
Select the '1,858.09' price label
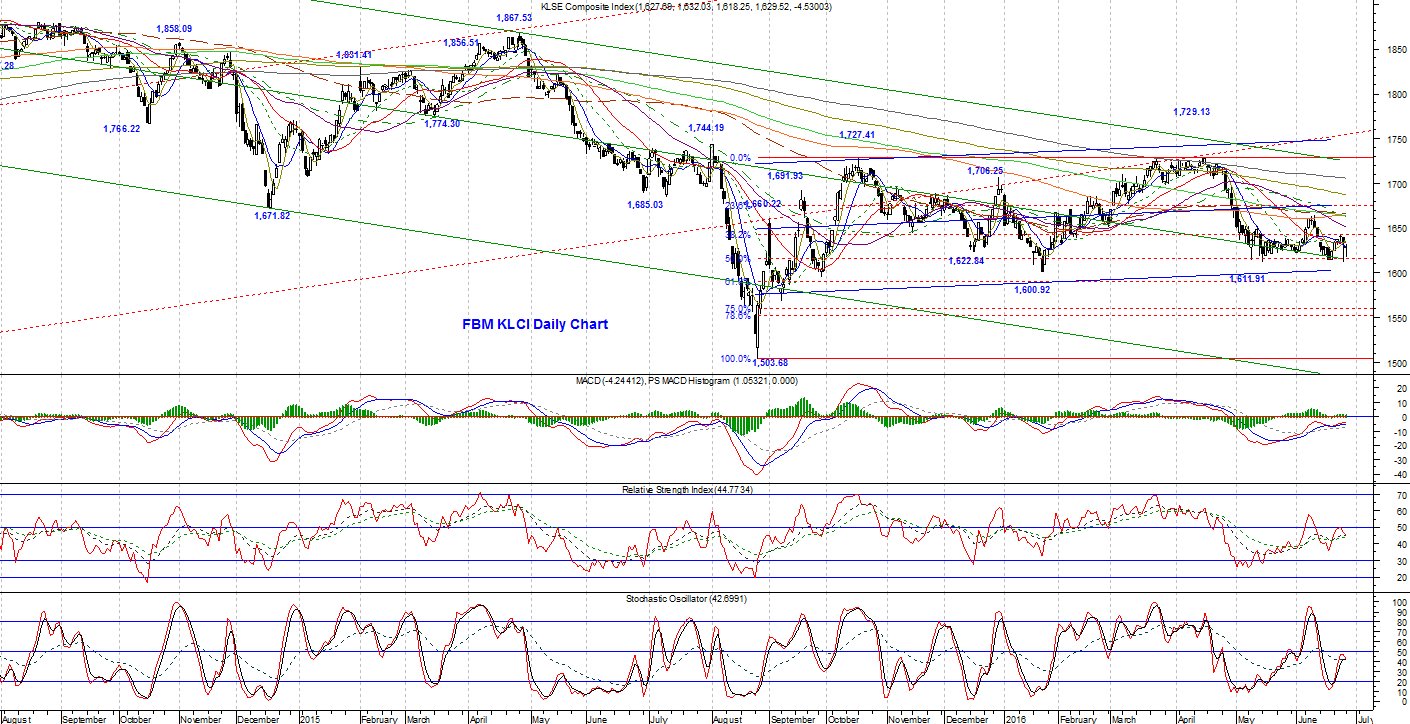[x=174, y=29]
